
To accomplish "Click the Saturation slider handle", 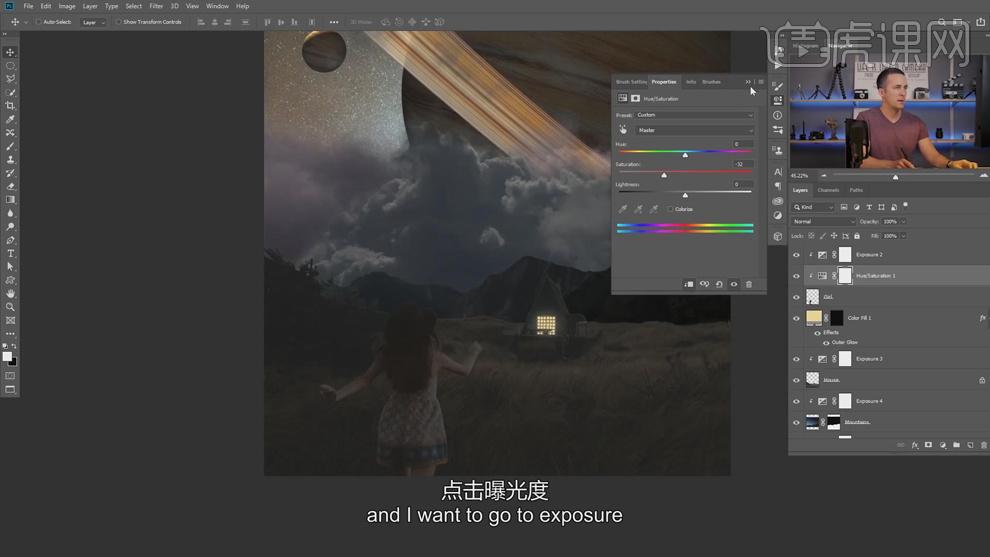I will [x=664, y=175].
